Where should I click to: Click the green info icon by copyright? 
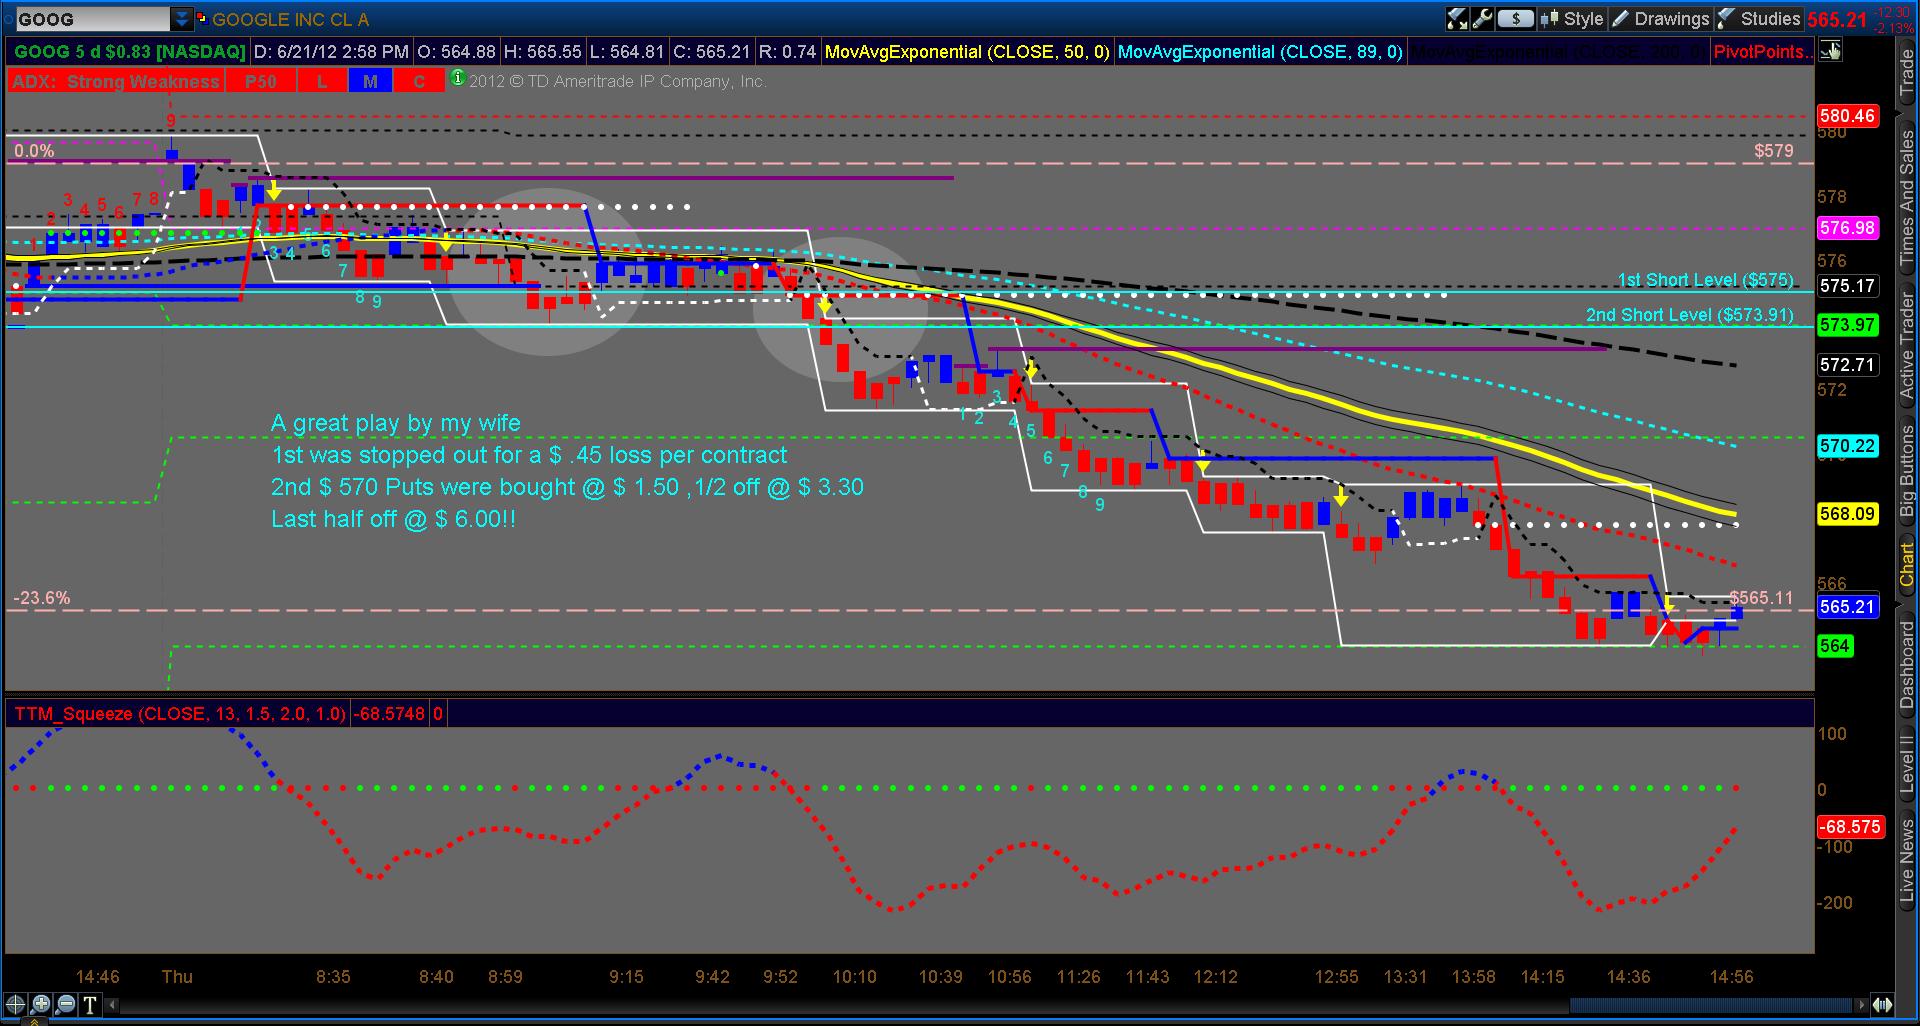pyautogui.click(x=457, y=77)
